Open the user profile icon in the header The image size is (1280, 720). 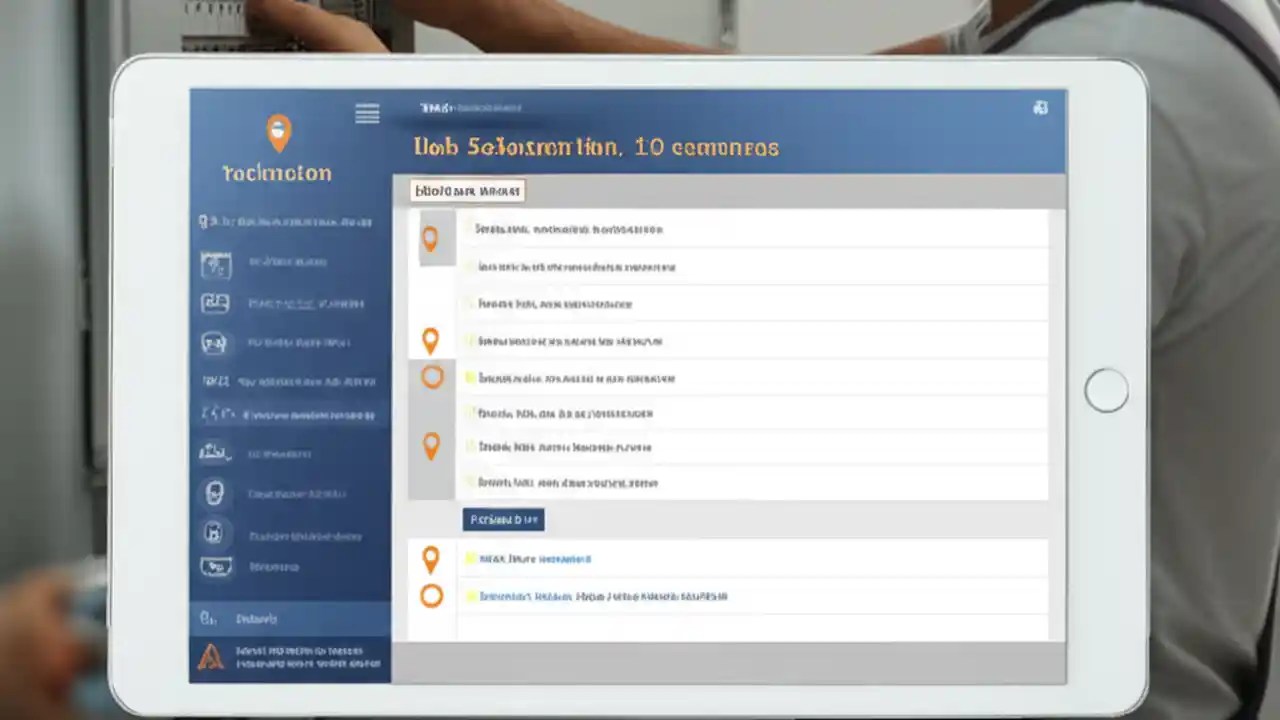click(1040, 108)
